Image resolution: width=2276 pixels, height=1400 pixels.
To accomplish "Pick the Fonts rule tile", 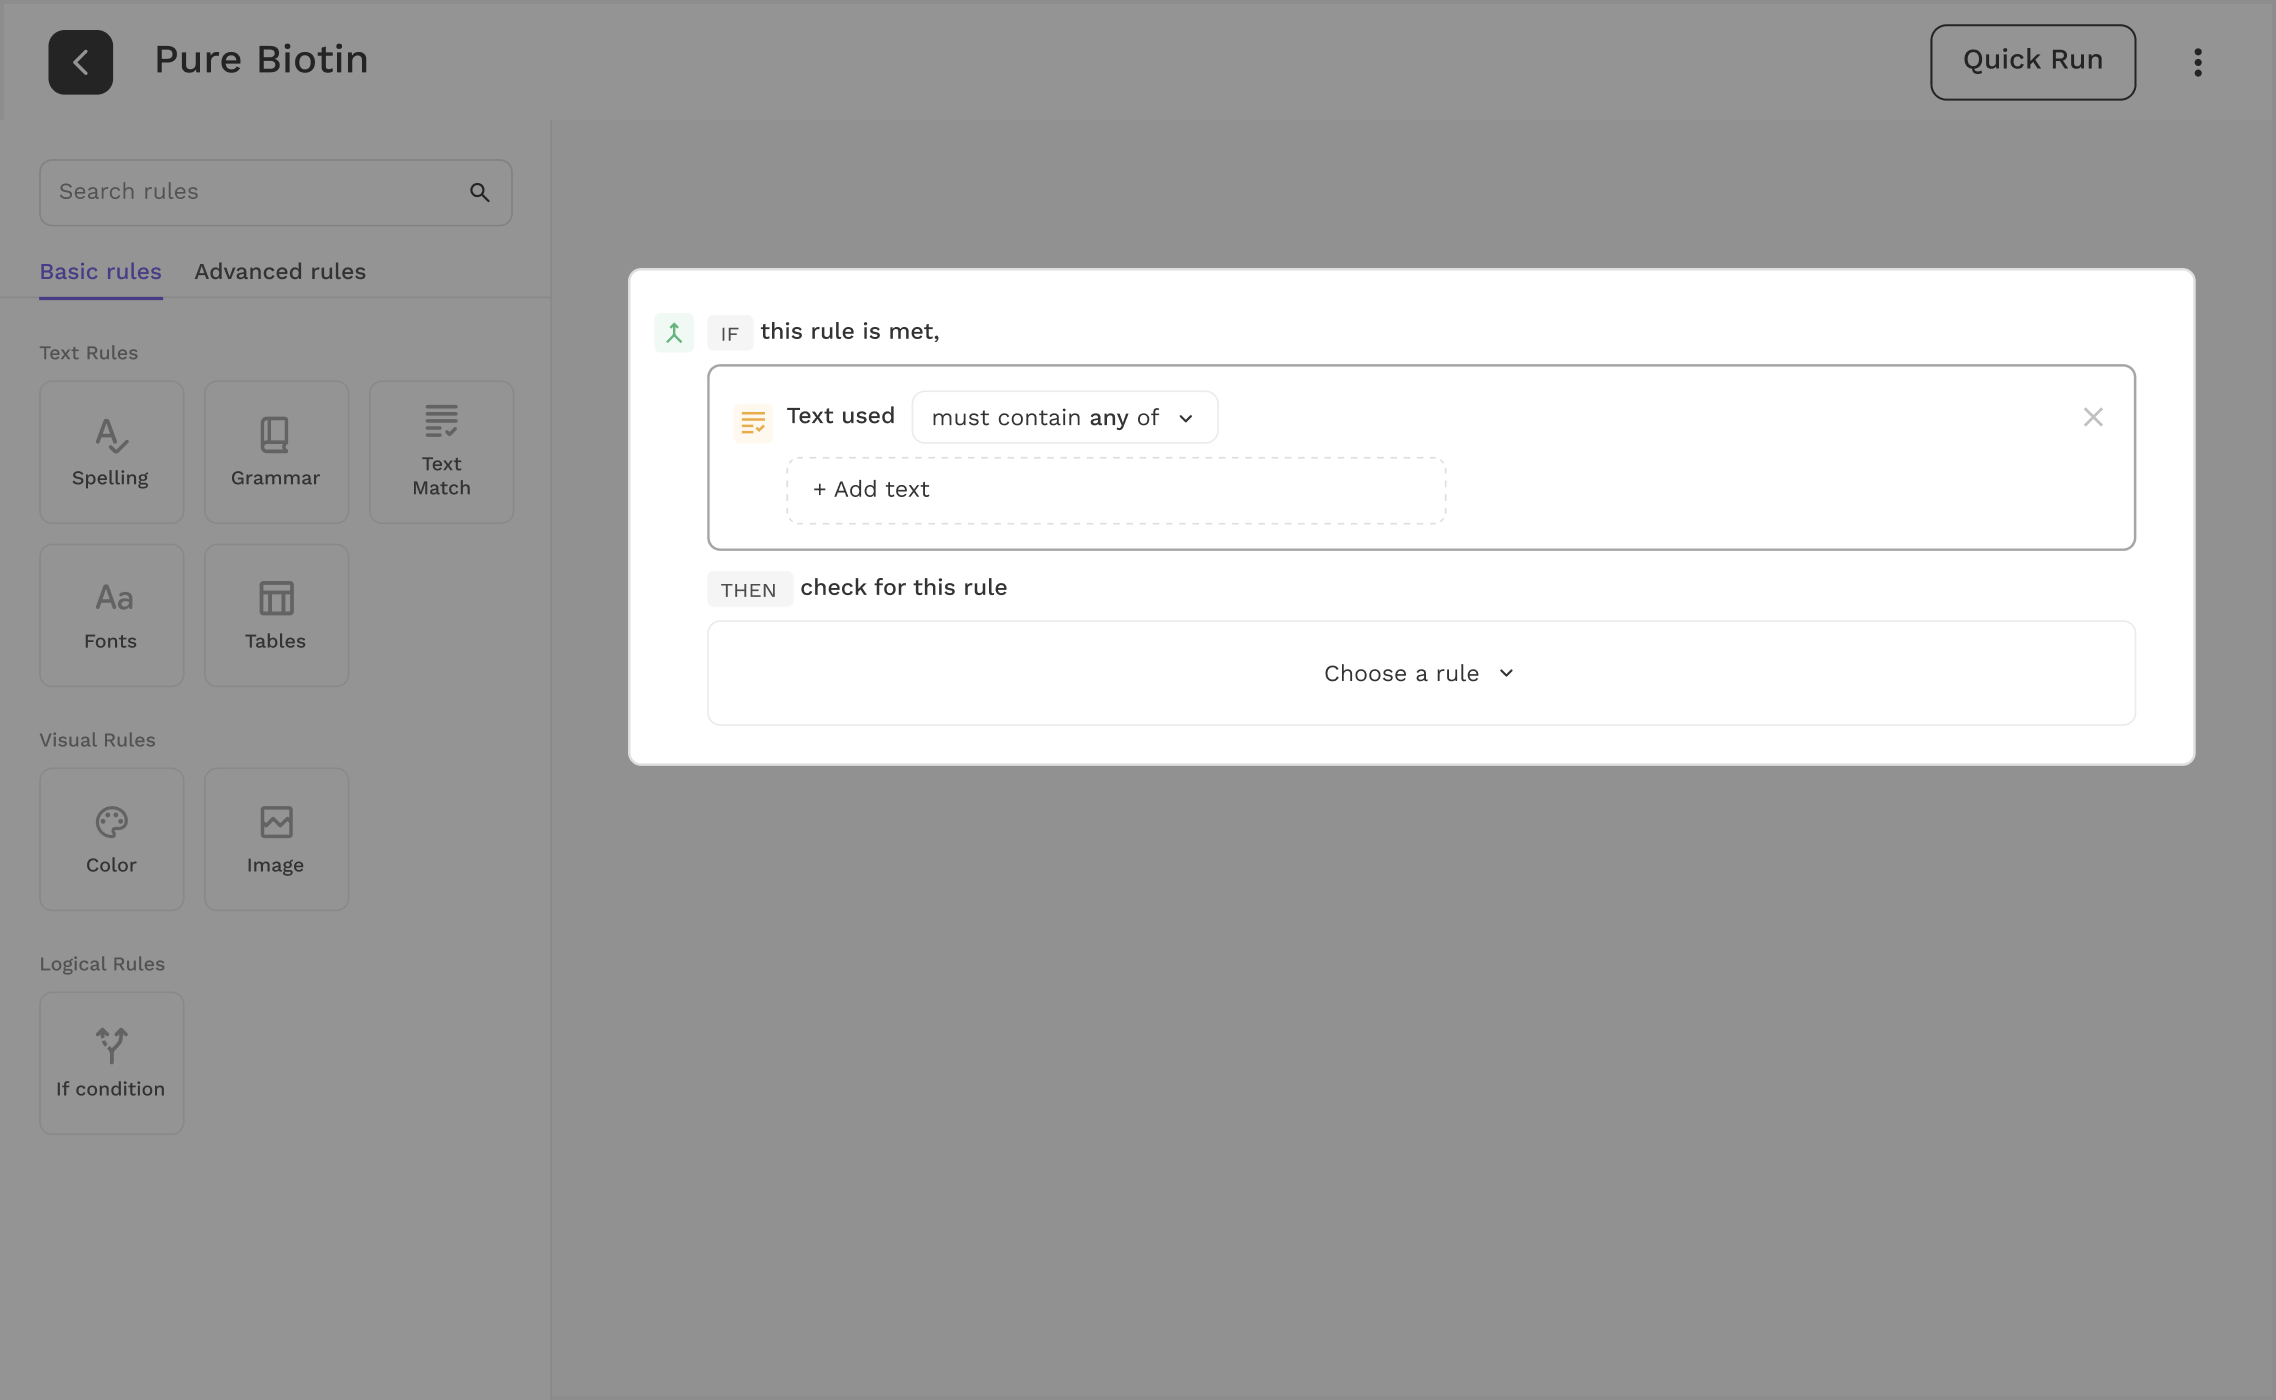I will point(111,615).
